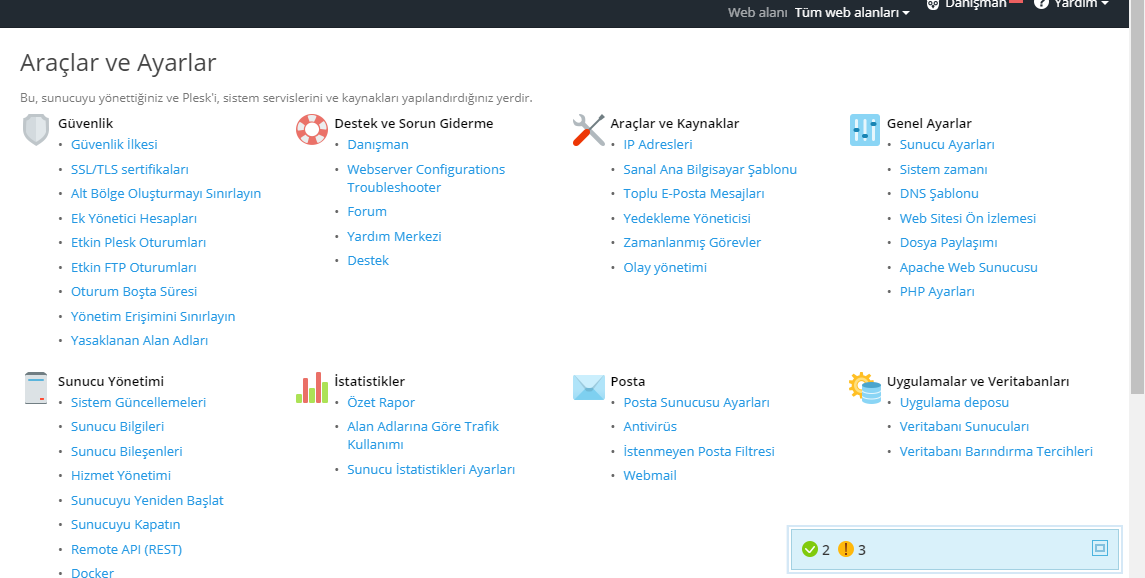Open Yedekleme Yöneticisi
Viewport: 1145px width, 578px height.
coord(686,218)
